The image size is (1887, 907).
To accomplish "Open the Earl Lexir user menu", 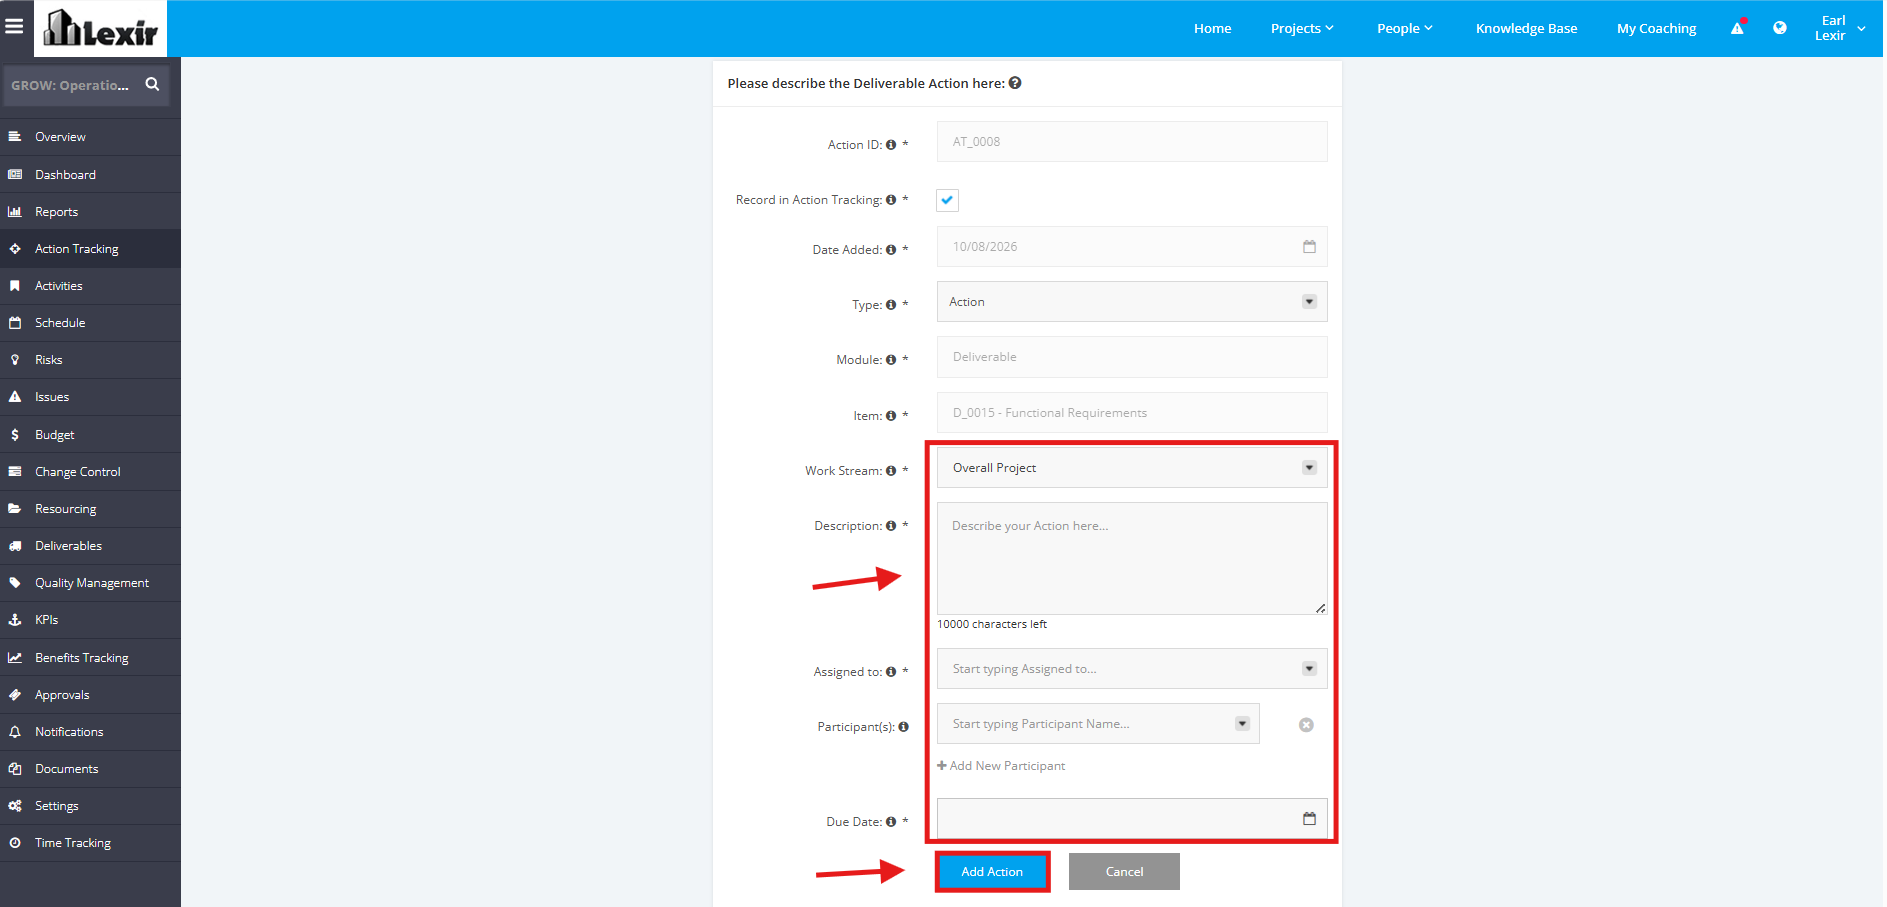I will [1840, 28].
